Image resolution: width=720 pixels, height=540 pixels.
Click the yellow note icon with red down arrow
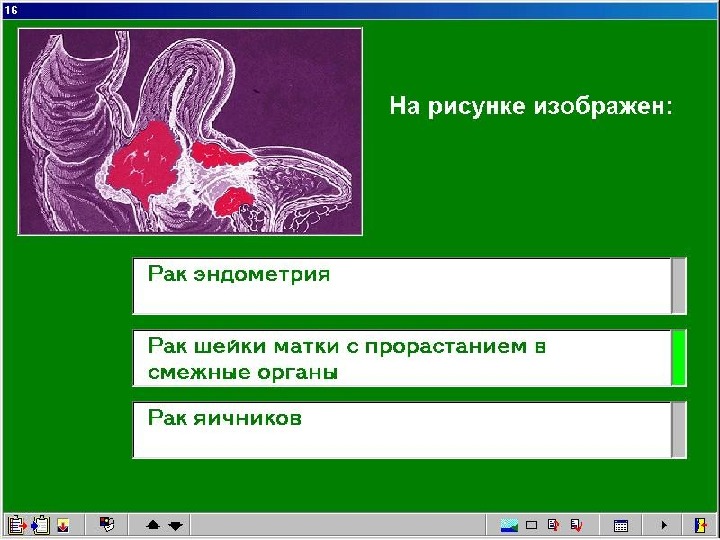(x=63, y=525)
